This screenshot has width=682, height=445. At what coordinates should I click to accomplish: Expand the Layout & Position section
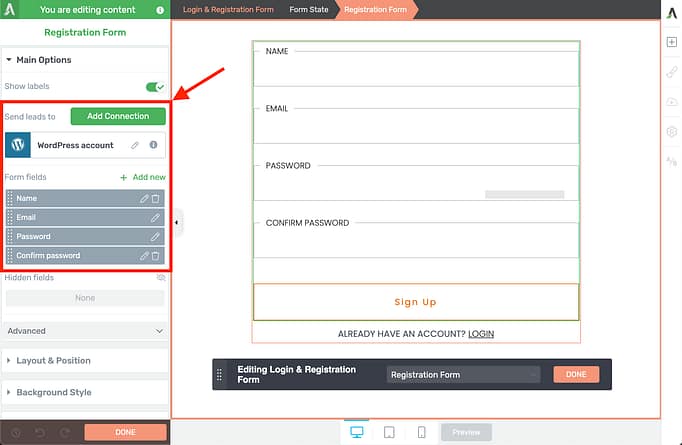coord(85,361)
